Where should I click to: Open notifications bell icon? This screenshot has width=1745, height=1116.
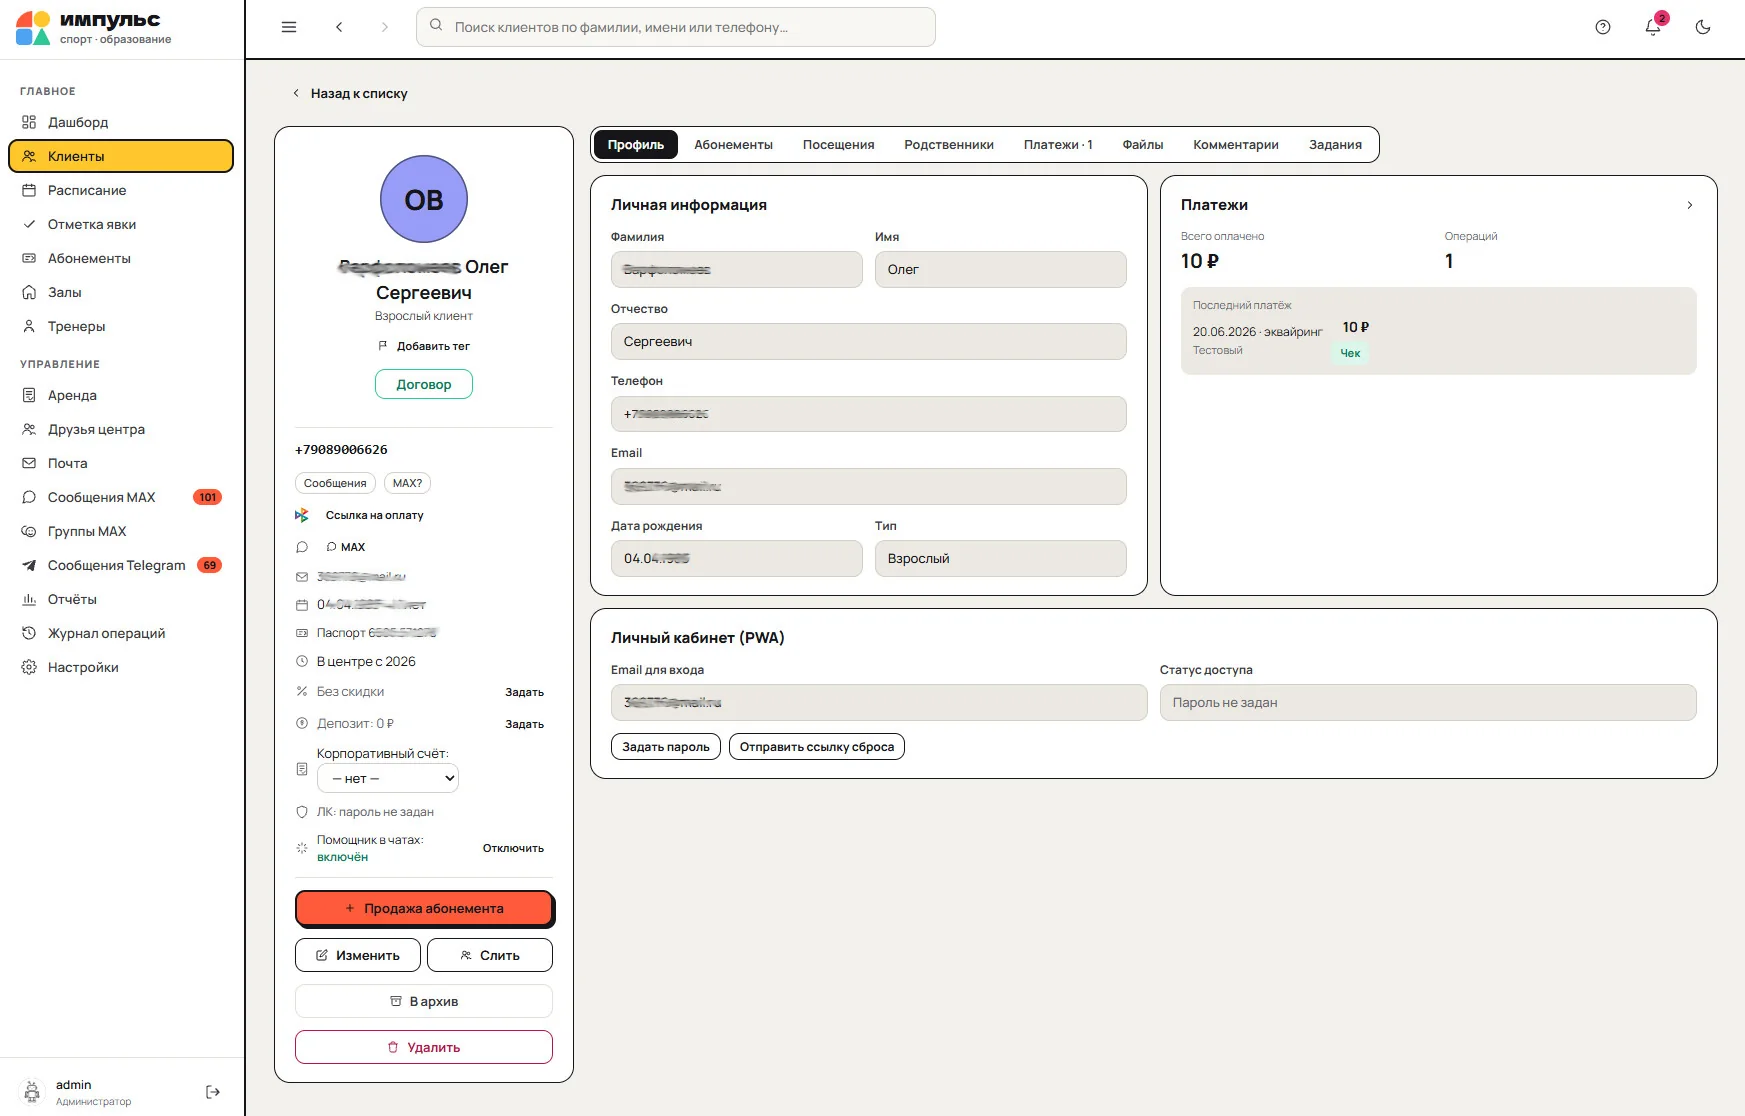tap(1653, 27)
